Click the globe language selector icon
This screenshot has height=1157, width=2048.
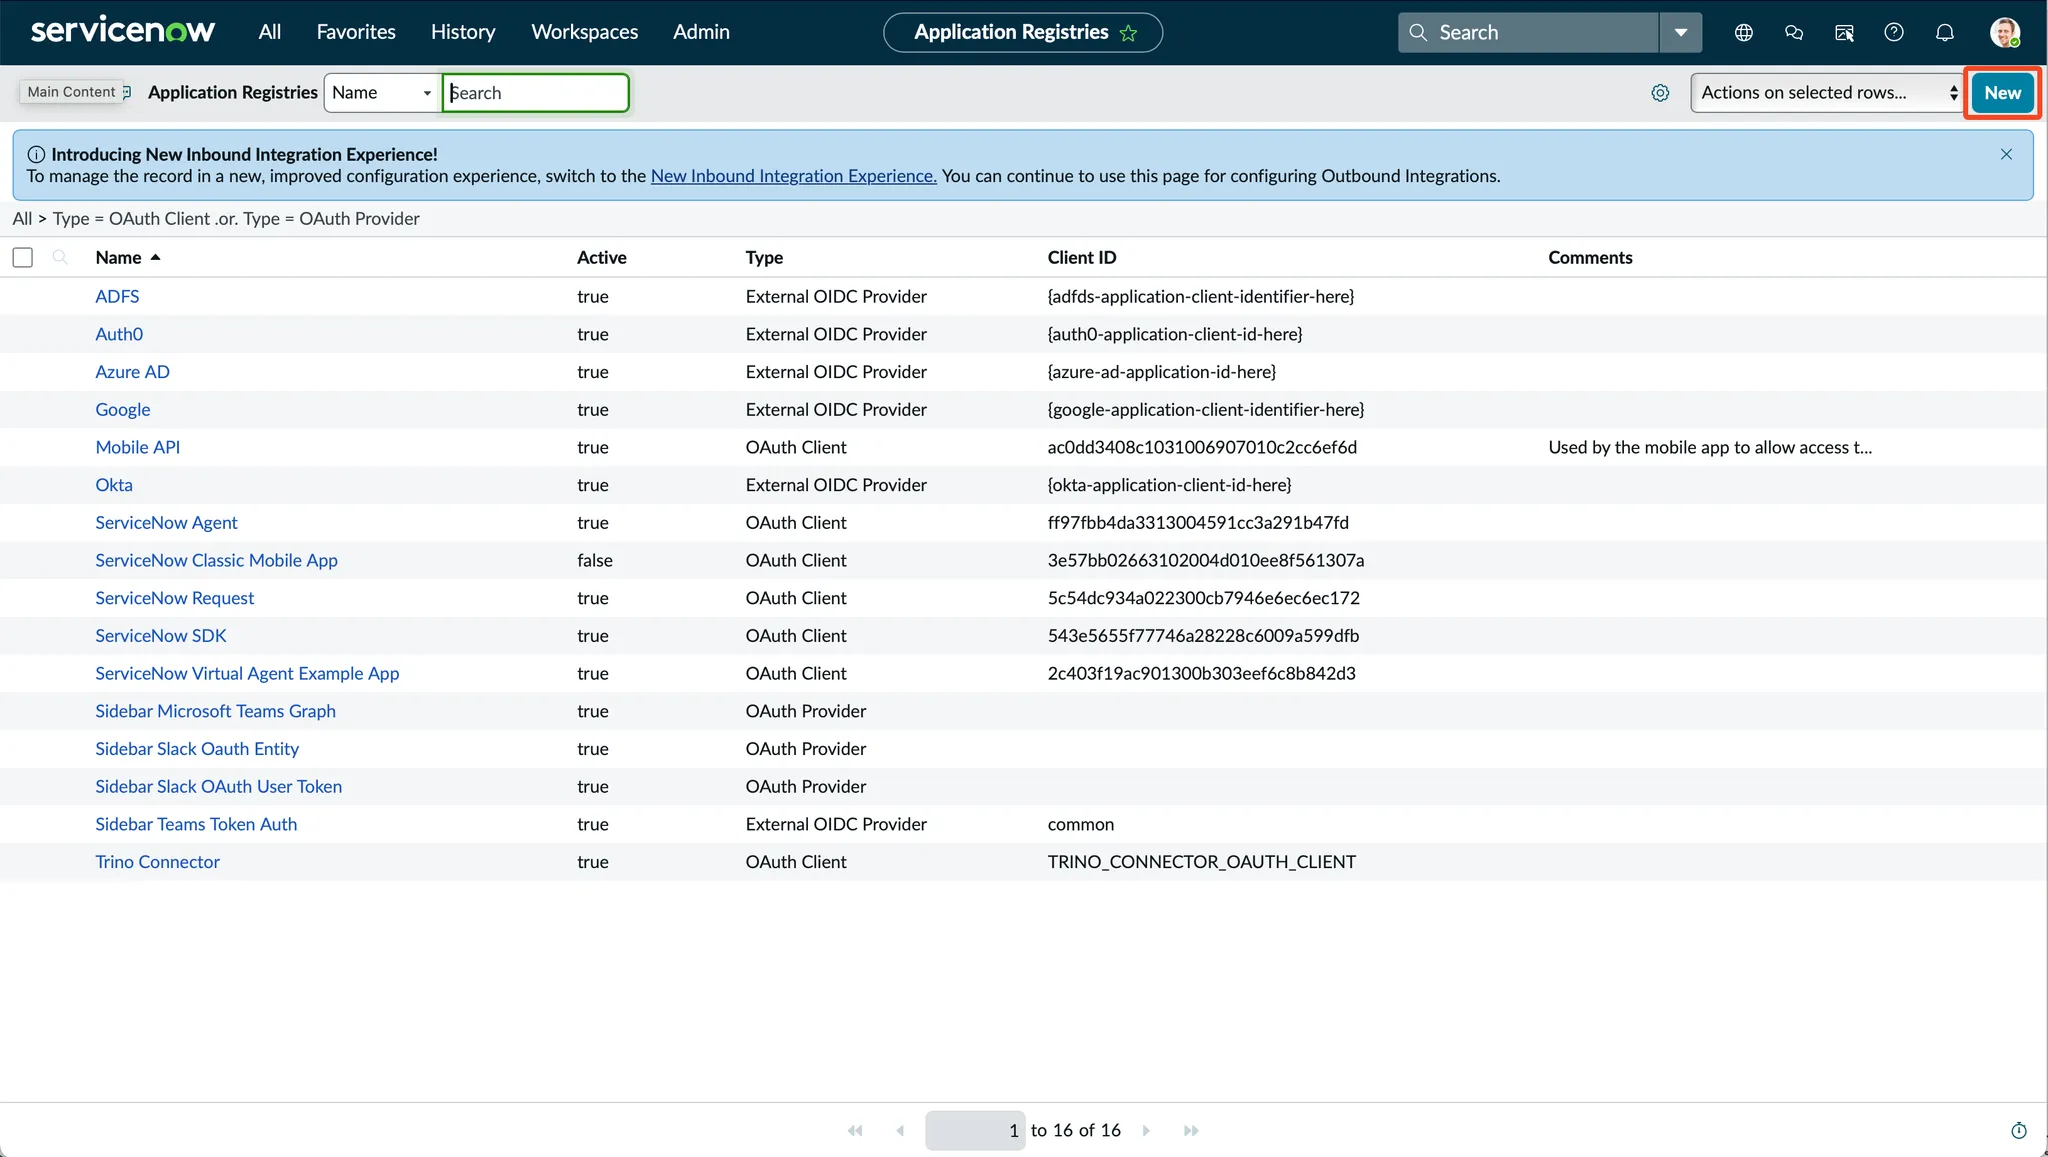1743,33
